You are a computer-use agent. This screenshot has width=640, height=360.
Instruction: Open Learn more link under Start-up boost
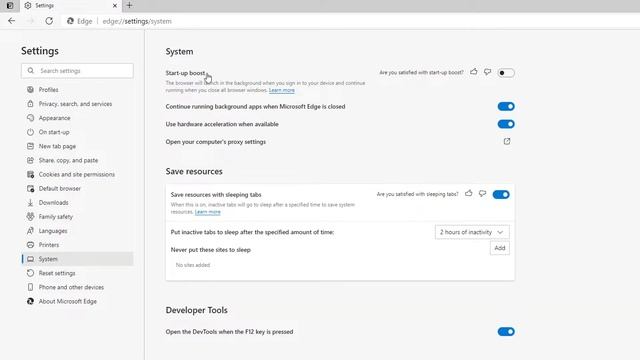point(282,90)
